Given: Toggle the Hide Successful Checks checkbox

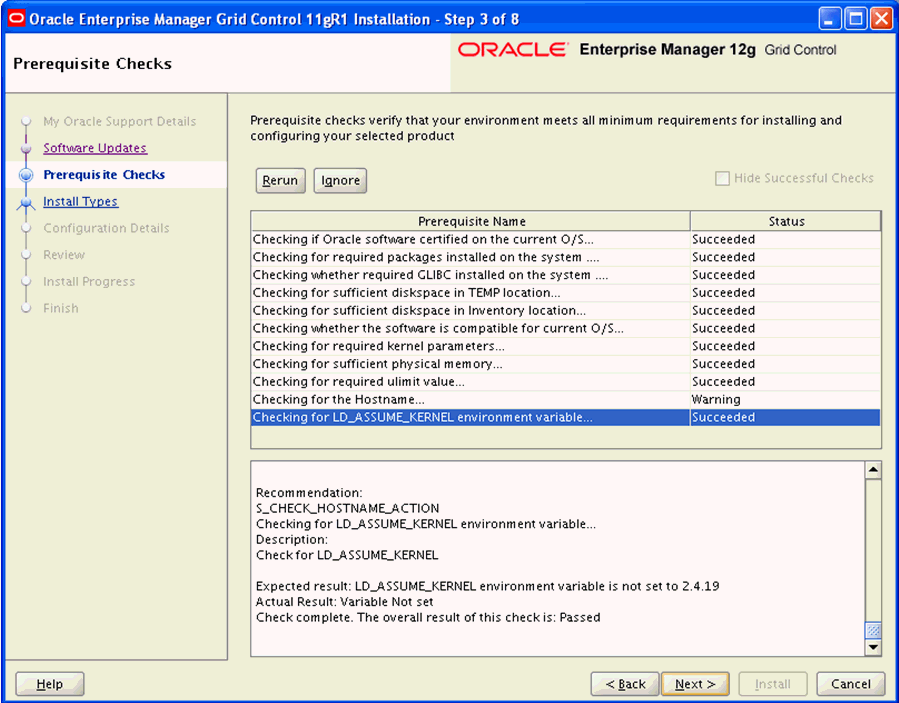Looking at the screenshot, I should pos(722,178).
